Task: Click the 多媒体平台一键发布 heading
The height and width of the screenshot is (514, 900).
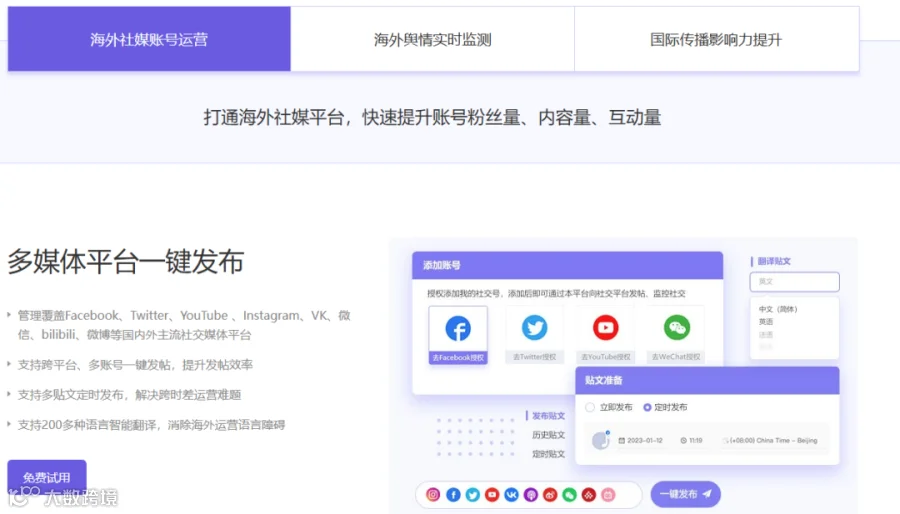Action: click(x=126, y=262)
